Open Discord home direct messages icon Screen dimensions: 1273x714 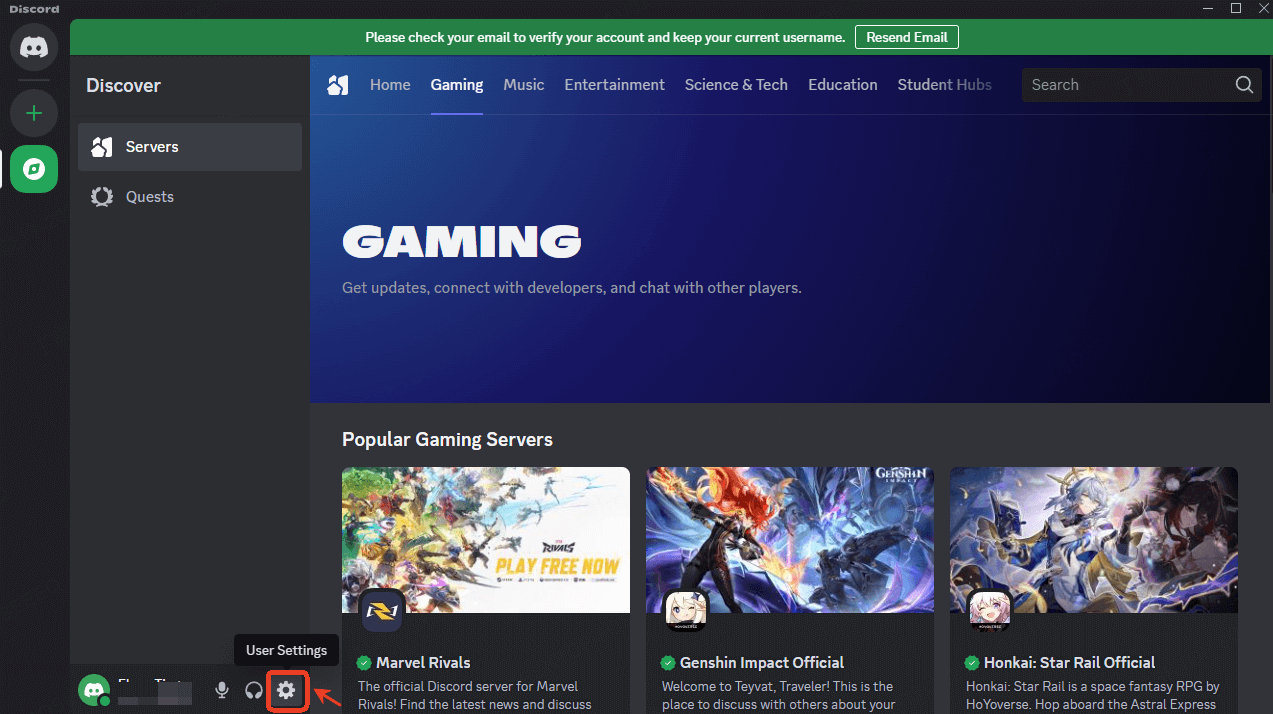tap(34, 47)
